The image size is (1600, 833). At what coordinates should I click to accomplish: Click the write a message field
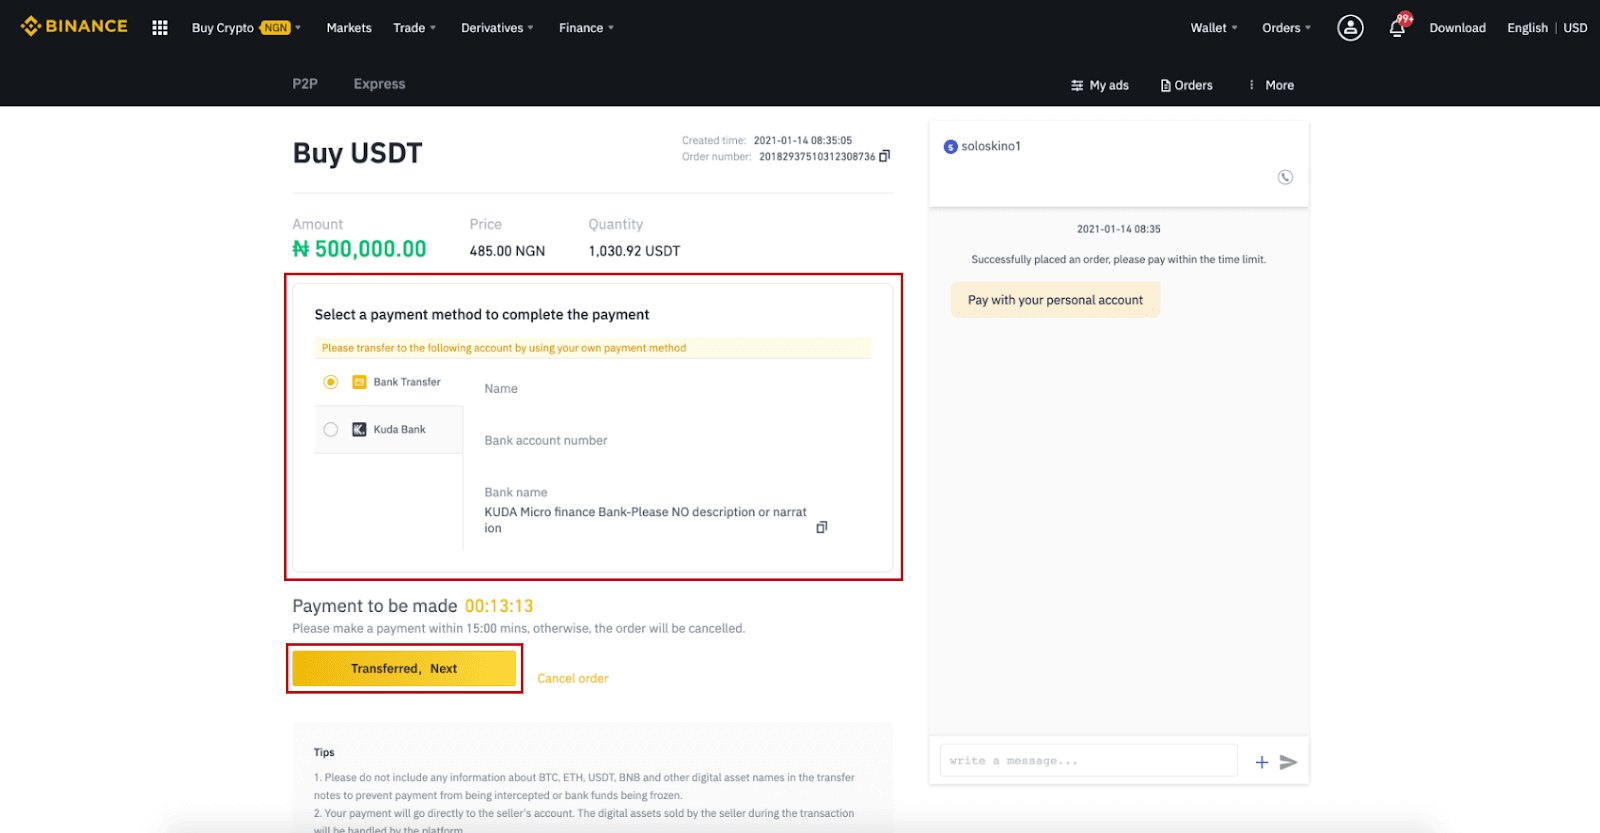click(1088, 761)
